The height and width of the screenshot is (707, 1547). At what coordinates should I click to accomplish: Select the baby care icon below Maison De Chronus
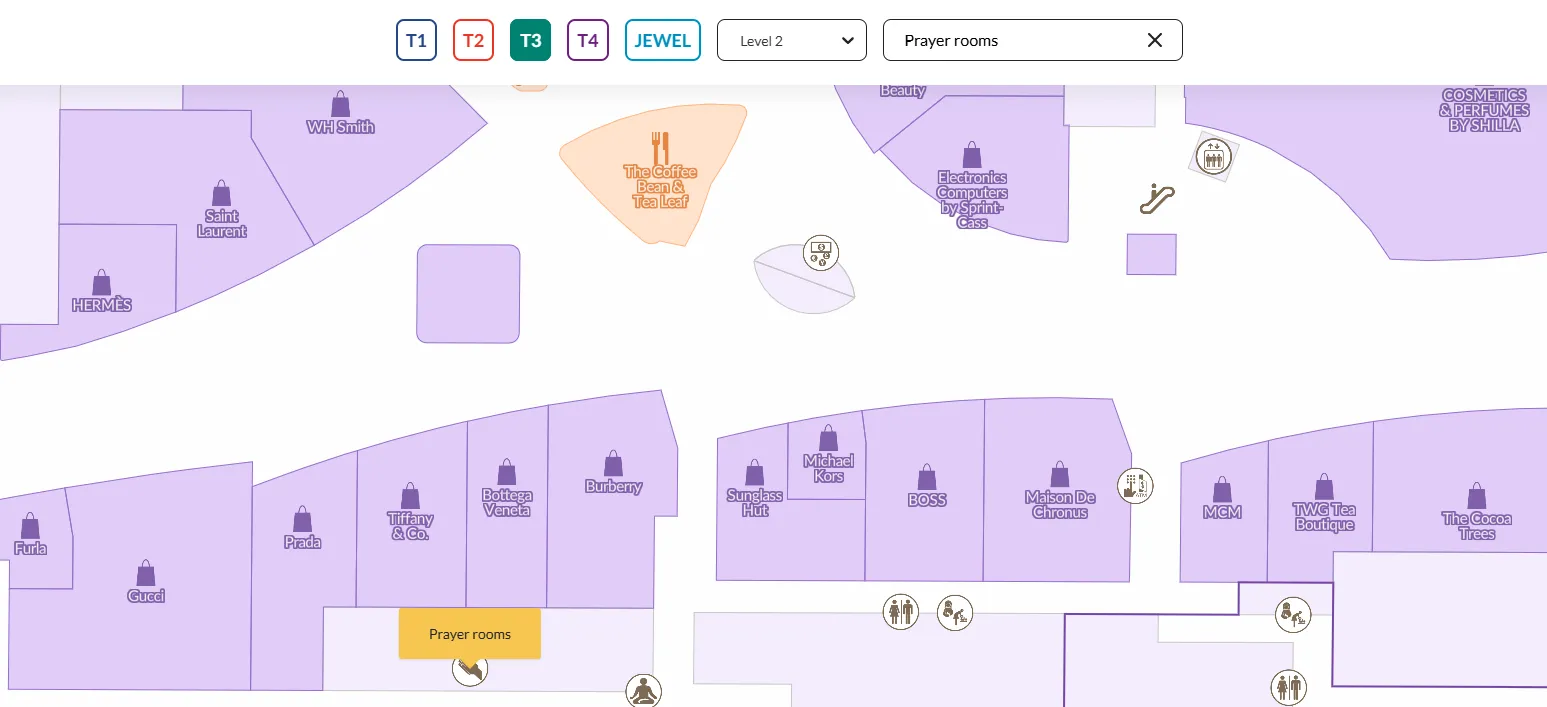click(x=955, y=612)
